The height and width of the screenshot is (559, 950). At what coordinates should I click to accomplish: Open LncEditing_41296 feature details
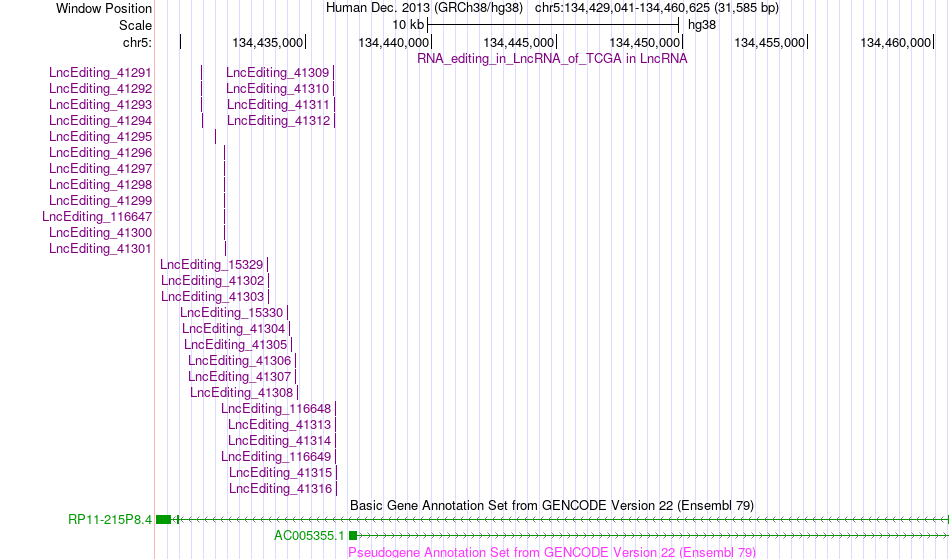point(101,153)
